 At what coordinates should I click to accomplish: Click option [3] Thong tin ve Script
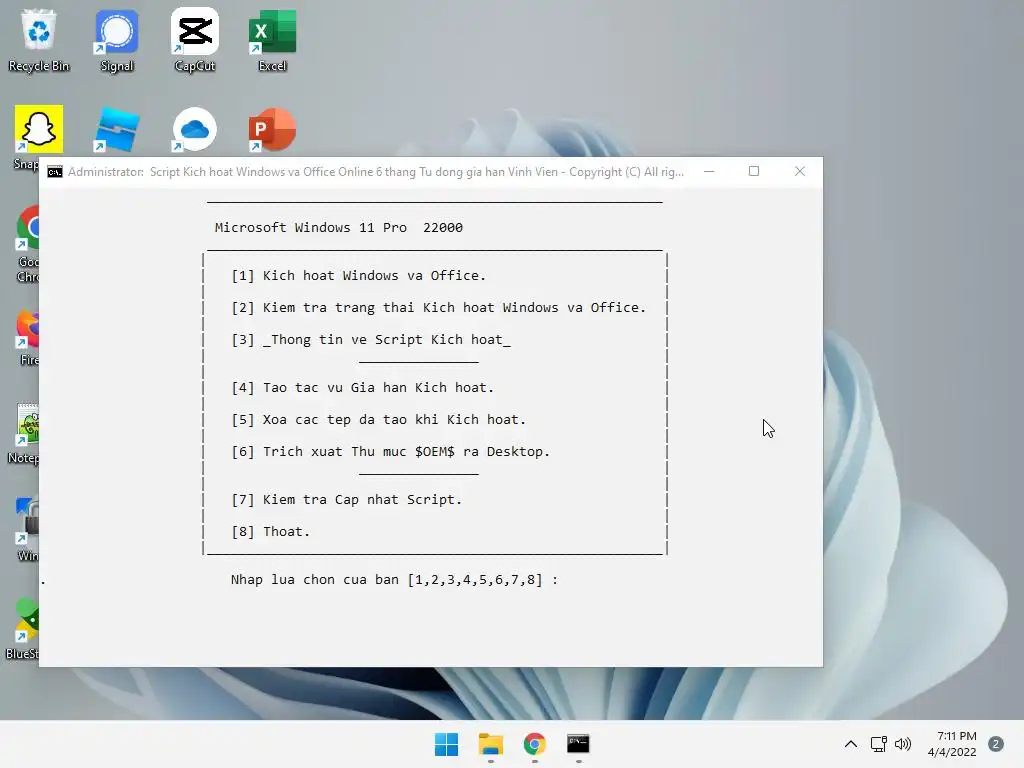point(371,340)
